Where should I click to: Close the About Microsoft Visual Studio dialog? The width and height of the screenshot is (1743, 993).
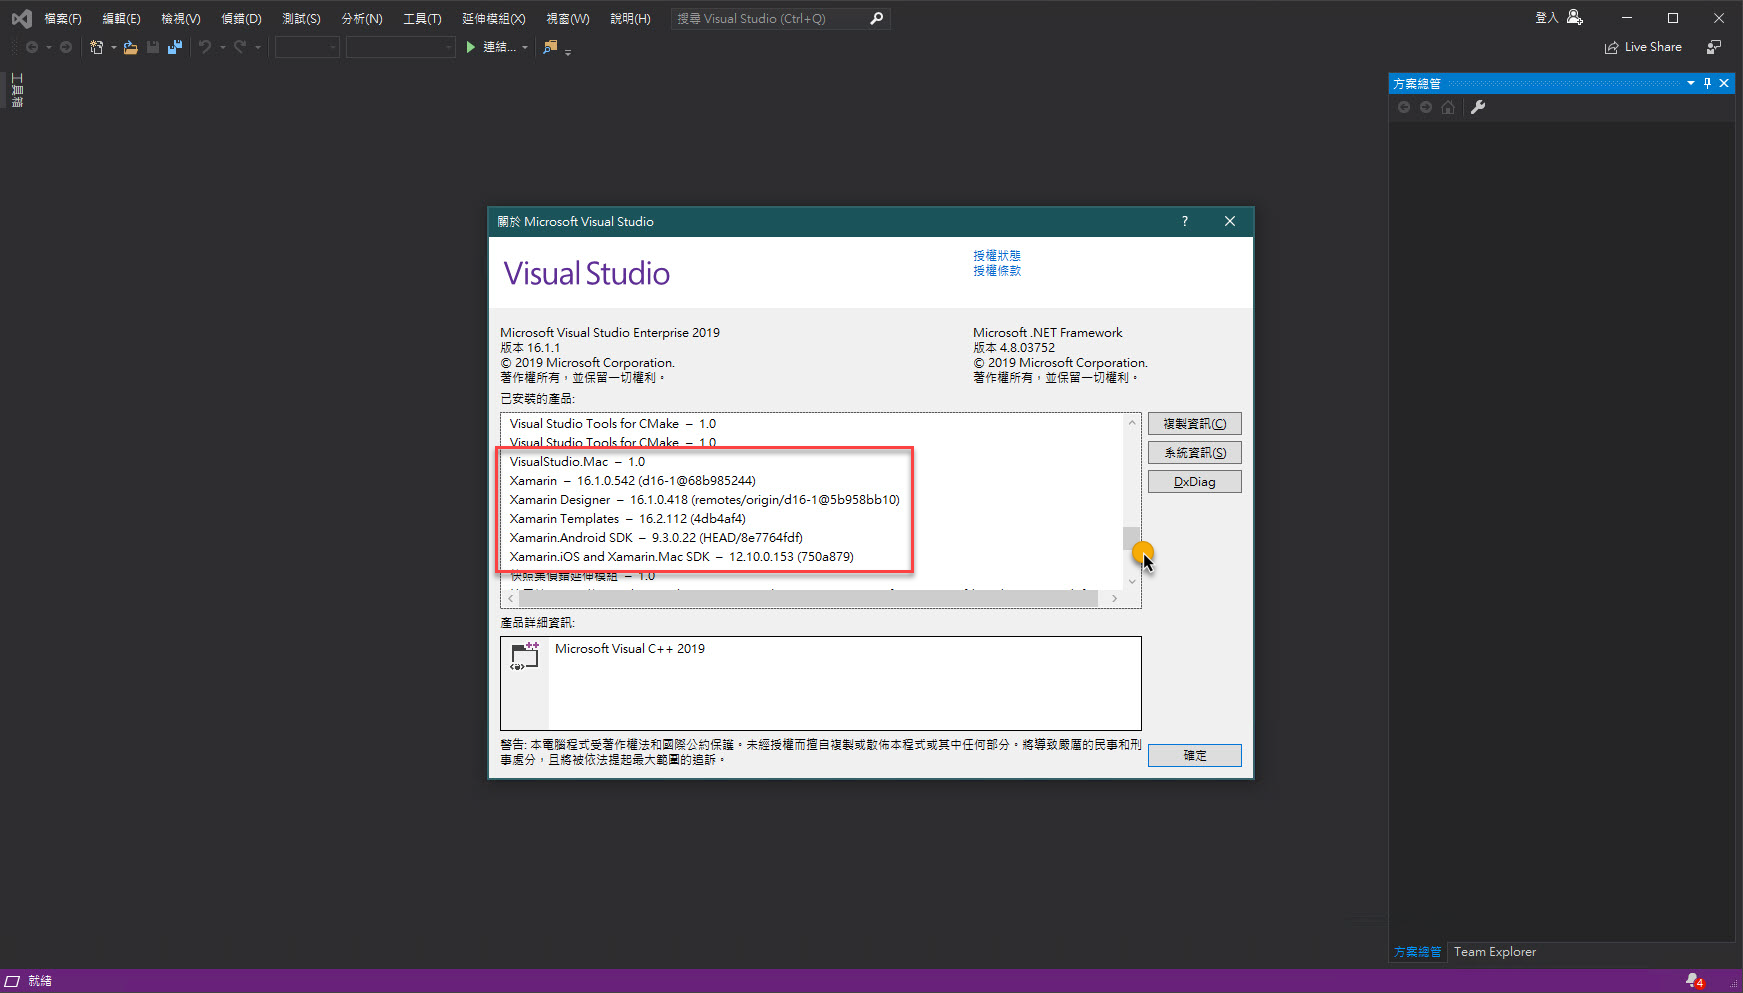(x=1230, y=221)
